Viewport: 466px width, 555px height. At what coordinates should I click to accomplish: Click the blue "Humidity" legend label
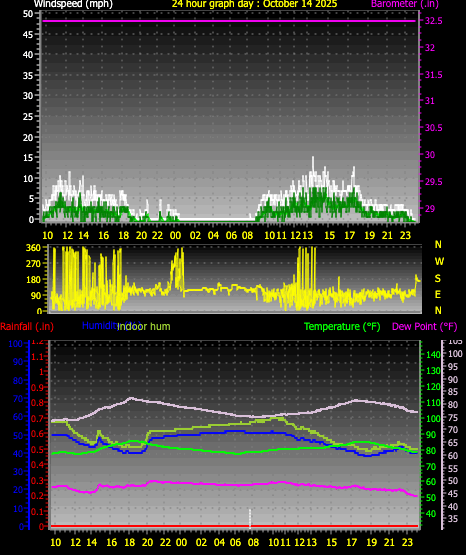click(x=100, y=326)
